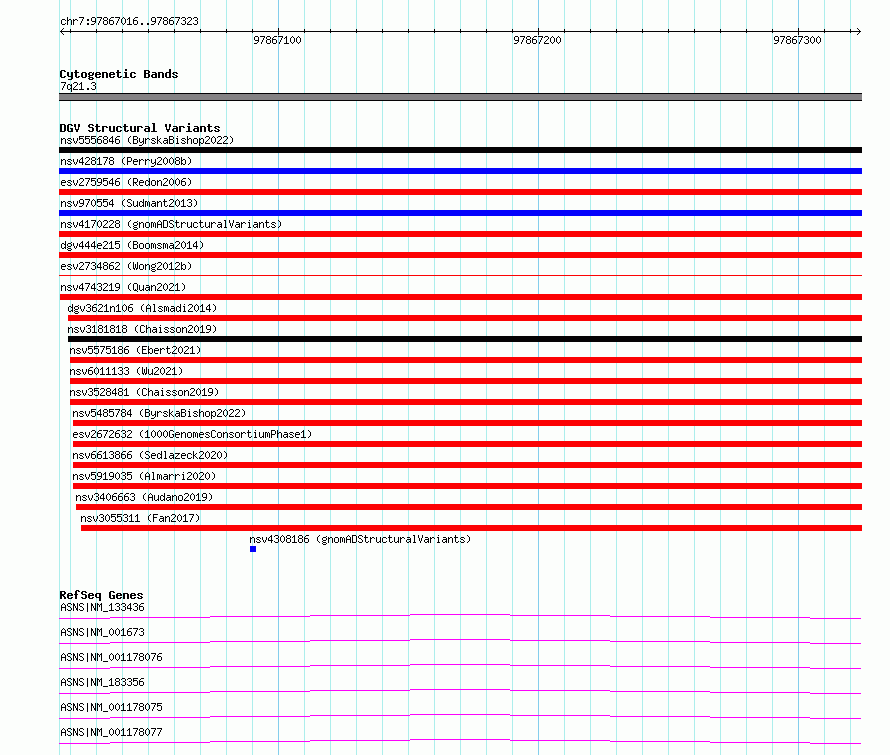Open the dgv444e215 (Boomsma2014) label
Viewport: 890px width, 755px height.
132,245
